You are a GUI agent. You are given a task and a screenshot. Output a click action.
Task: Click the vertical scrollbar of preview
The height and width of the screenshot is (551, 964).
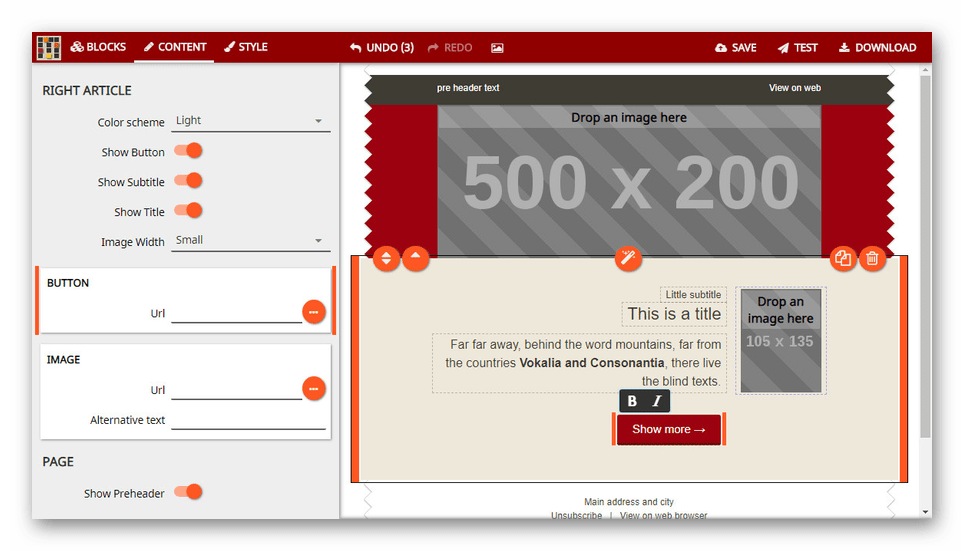coord(925,256)
